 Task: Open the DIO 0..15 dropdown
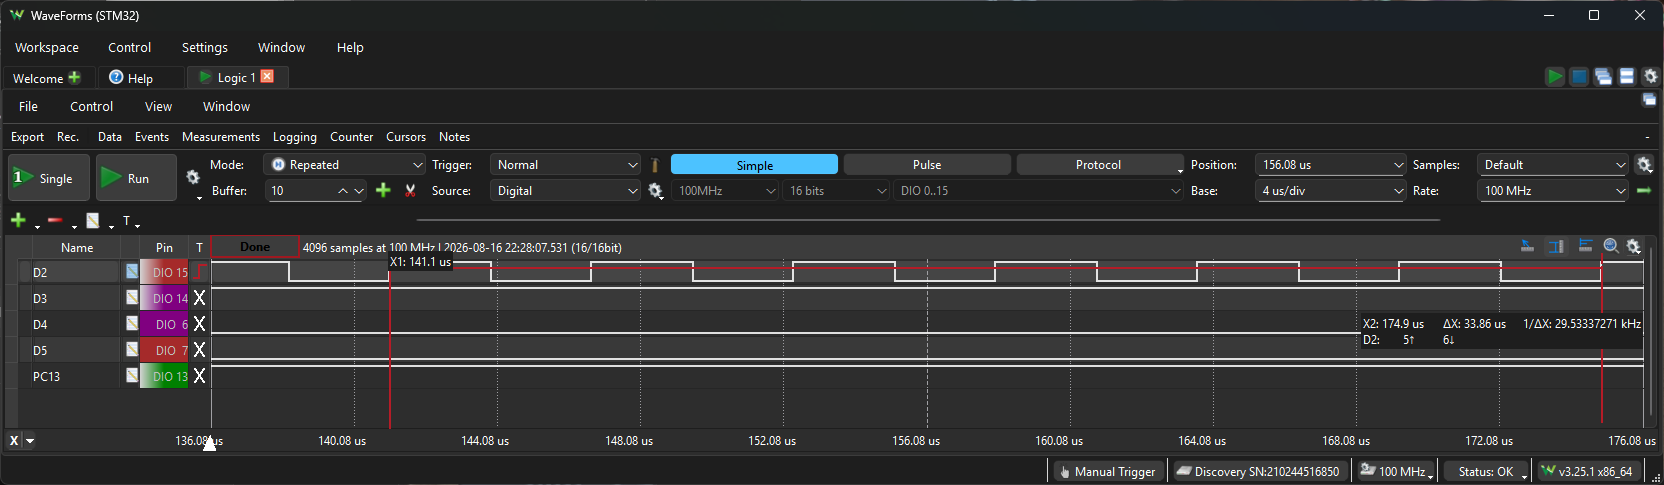(x=1039, y=190)
